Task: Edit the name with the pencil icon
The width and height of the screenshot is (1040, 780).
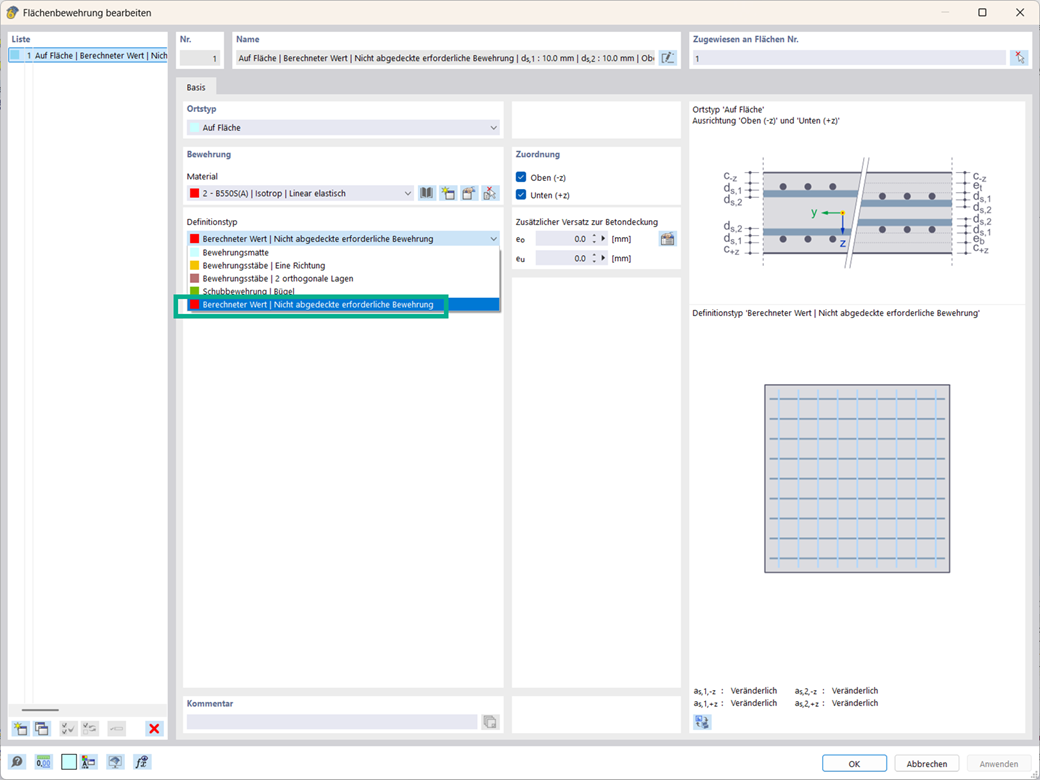Action: coord(668,58)
